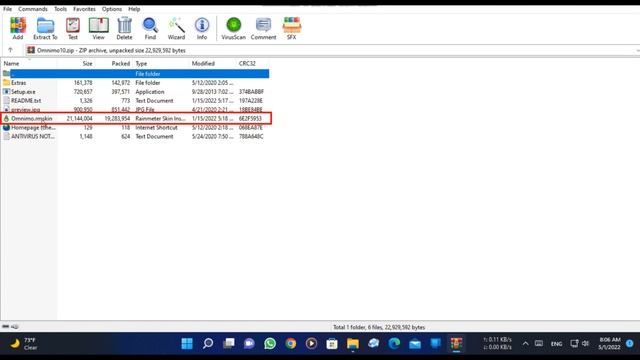Click the Omnimo10.zip archive path field
This screenshot has width=640, height=360.
point(331,50)
